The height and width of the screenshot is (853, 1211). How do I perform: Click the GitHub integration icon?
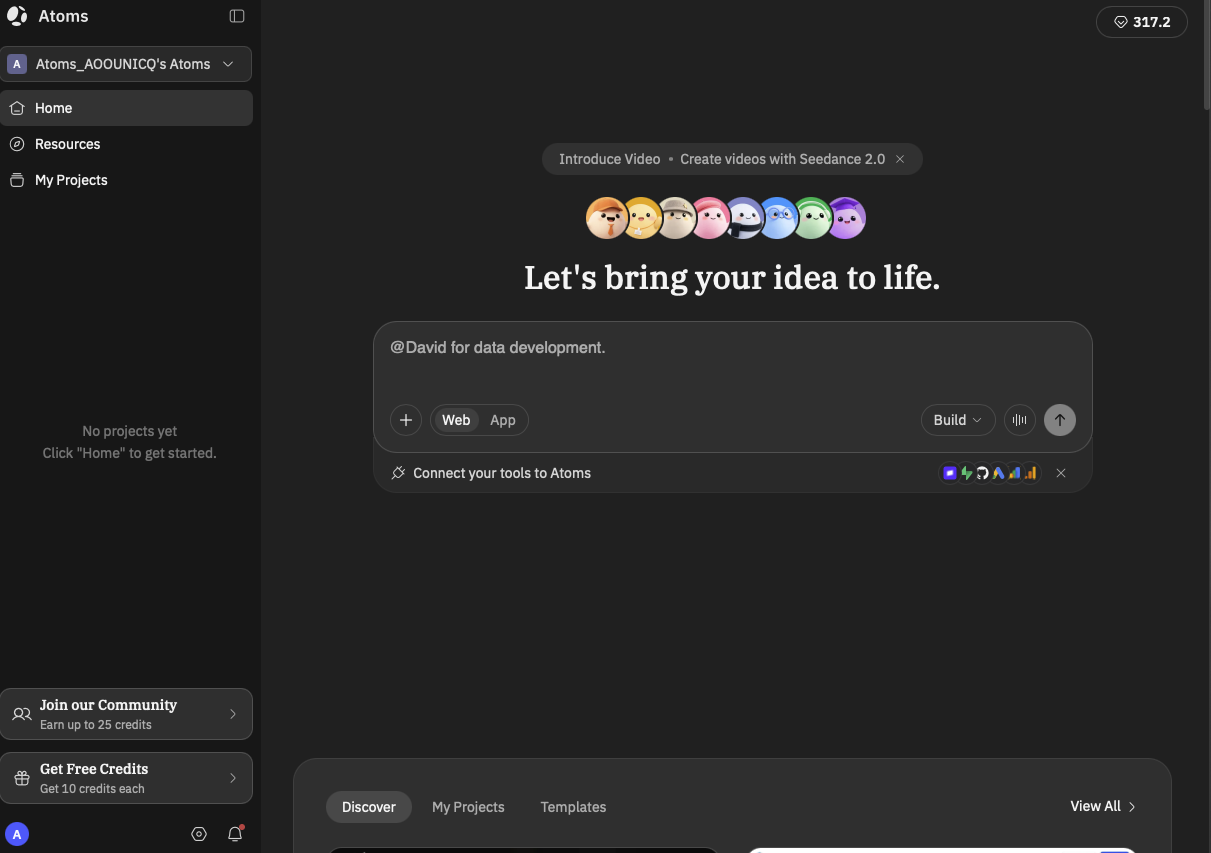point(982,473)
